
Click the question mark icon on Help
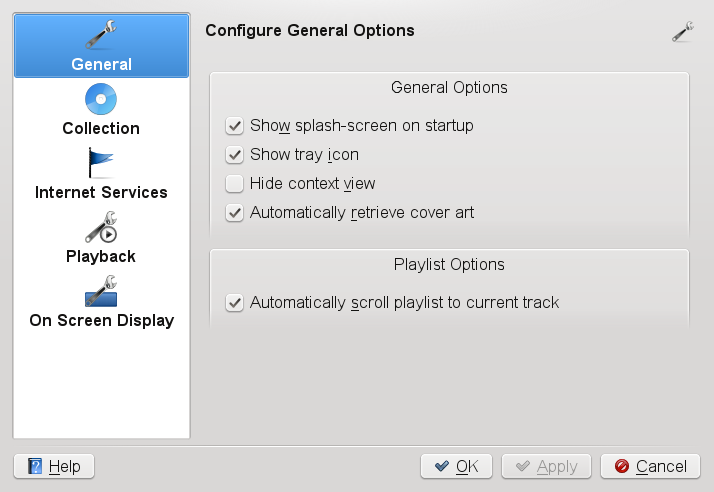(x=35, y=466)
